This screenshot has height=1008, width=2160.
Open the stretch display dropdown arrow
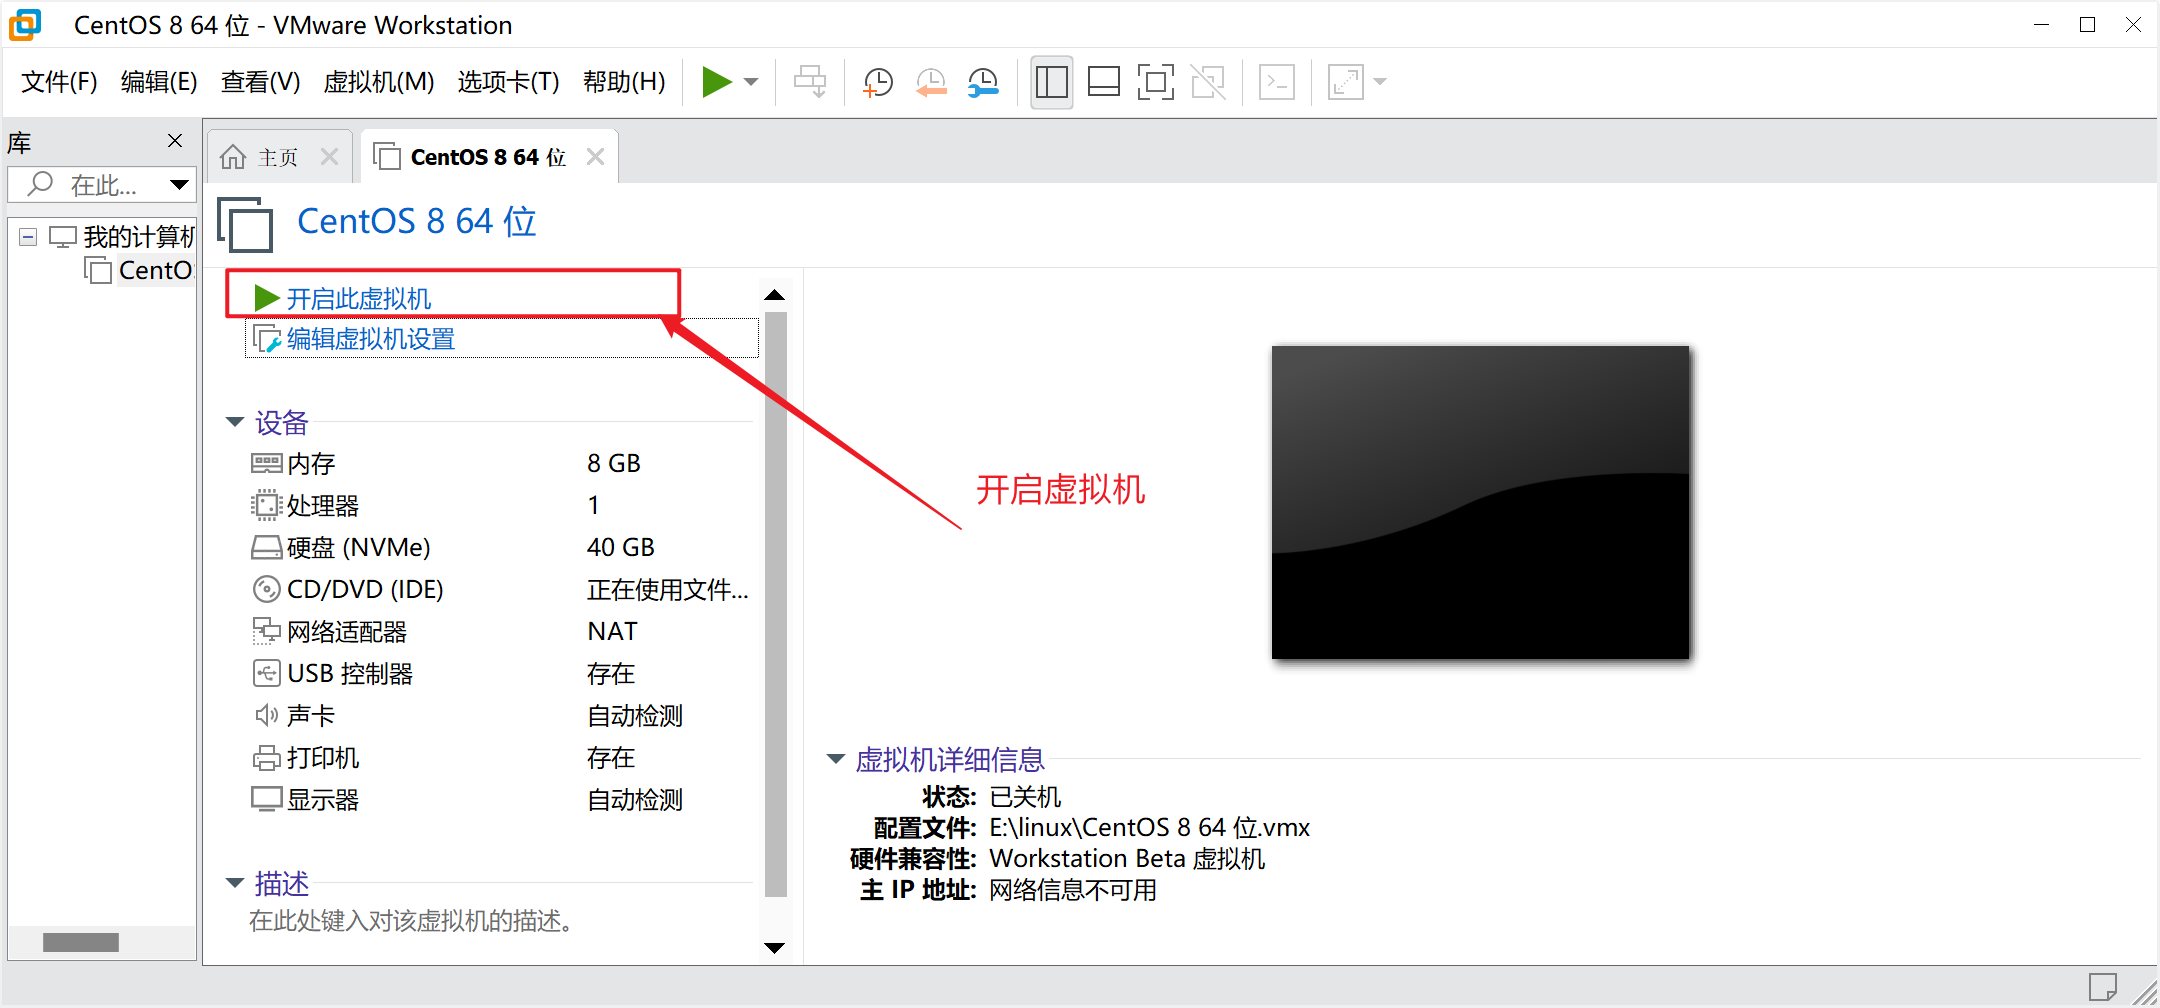[x=1380, y=82]
